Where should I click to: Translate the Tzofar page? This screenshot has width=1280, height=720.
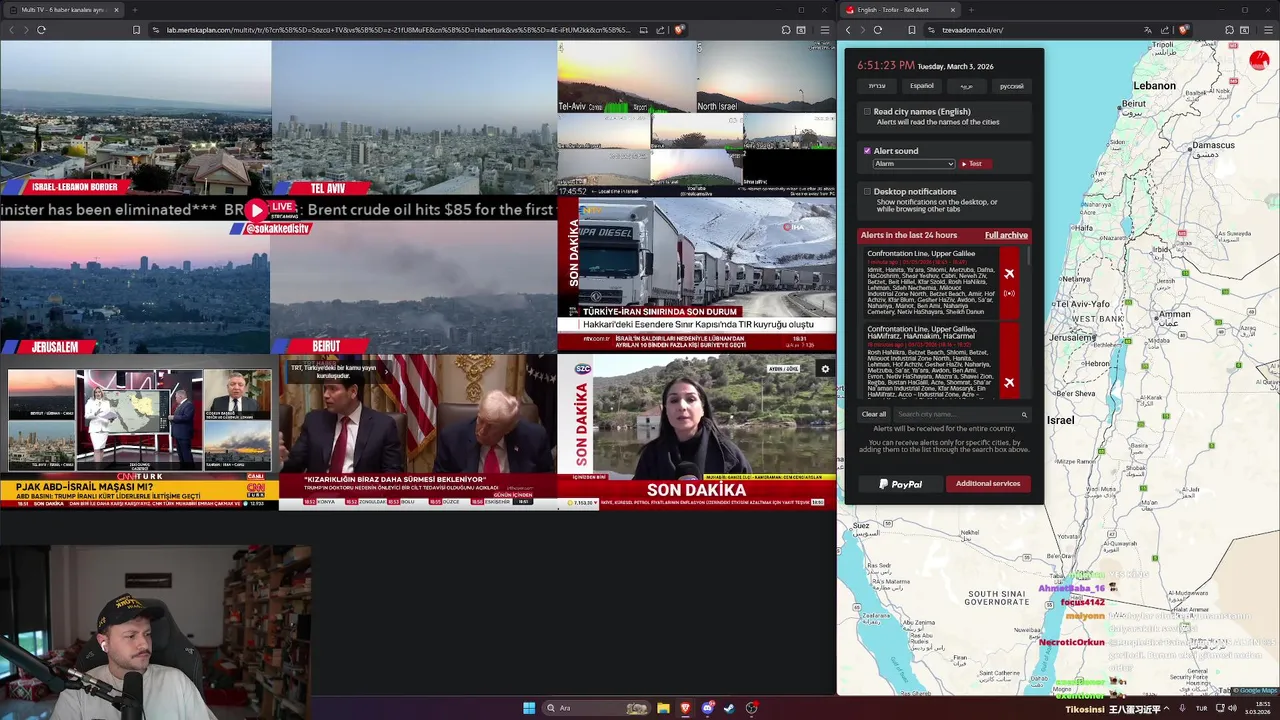(1146, 30)
